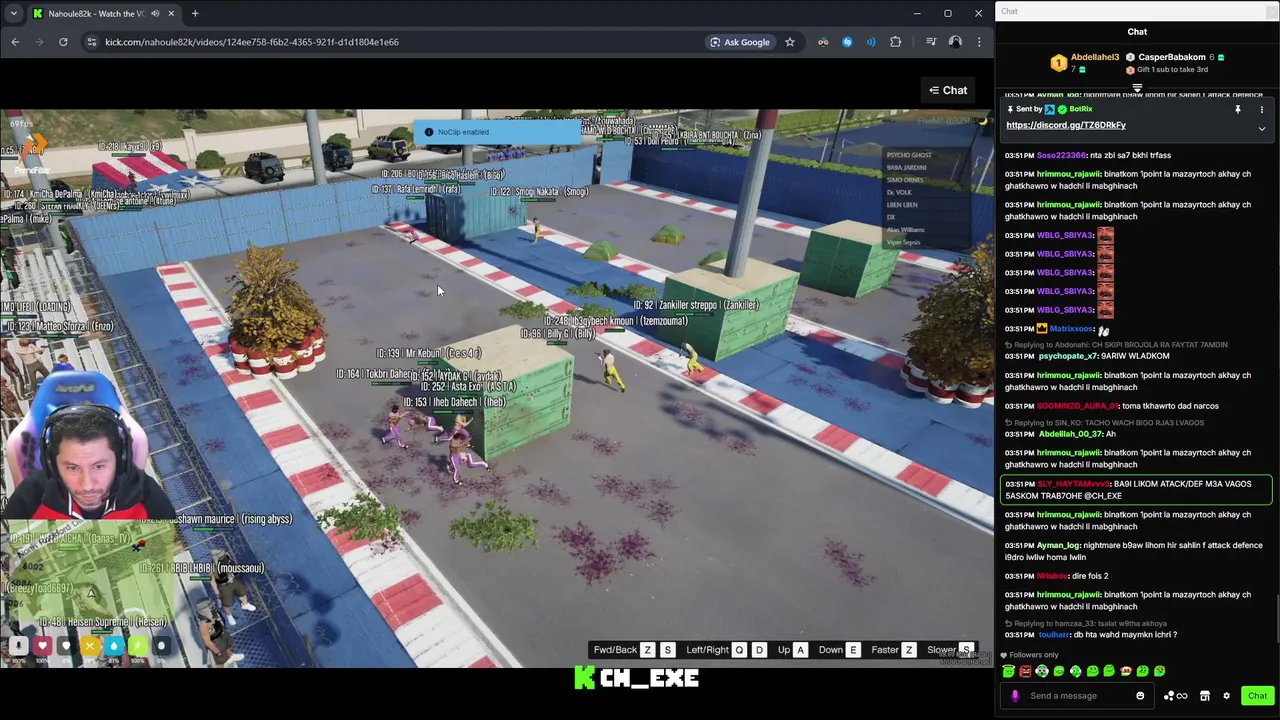The width and height of the screenshot is (1280, 720).
Task: Click username Soso223366 in chat
Action: (x=1061, y=156)
